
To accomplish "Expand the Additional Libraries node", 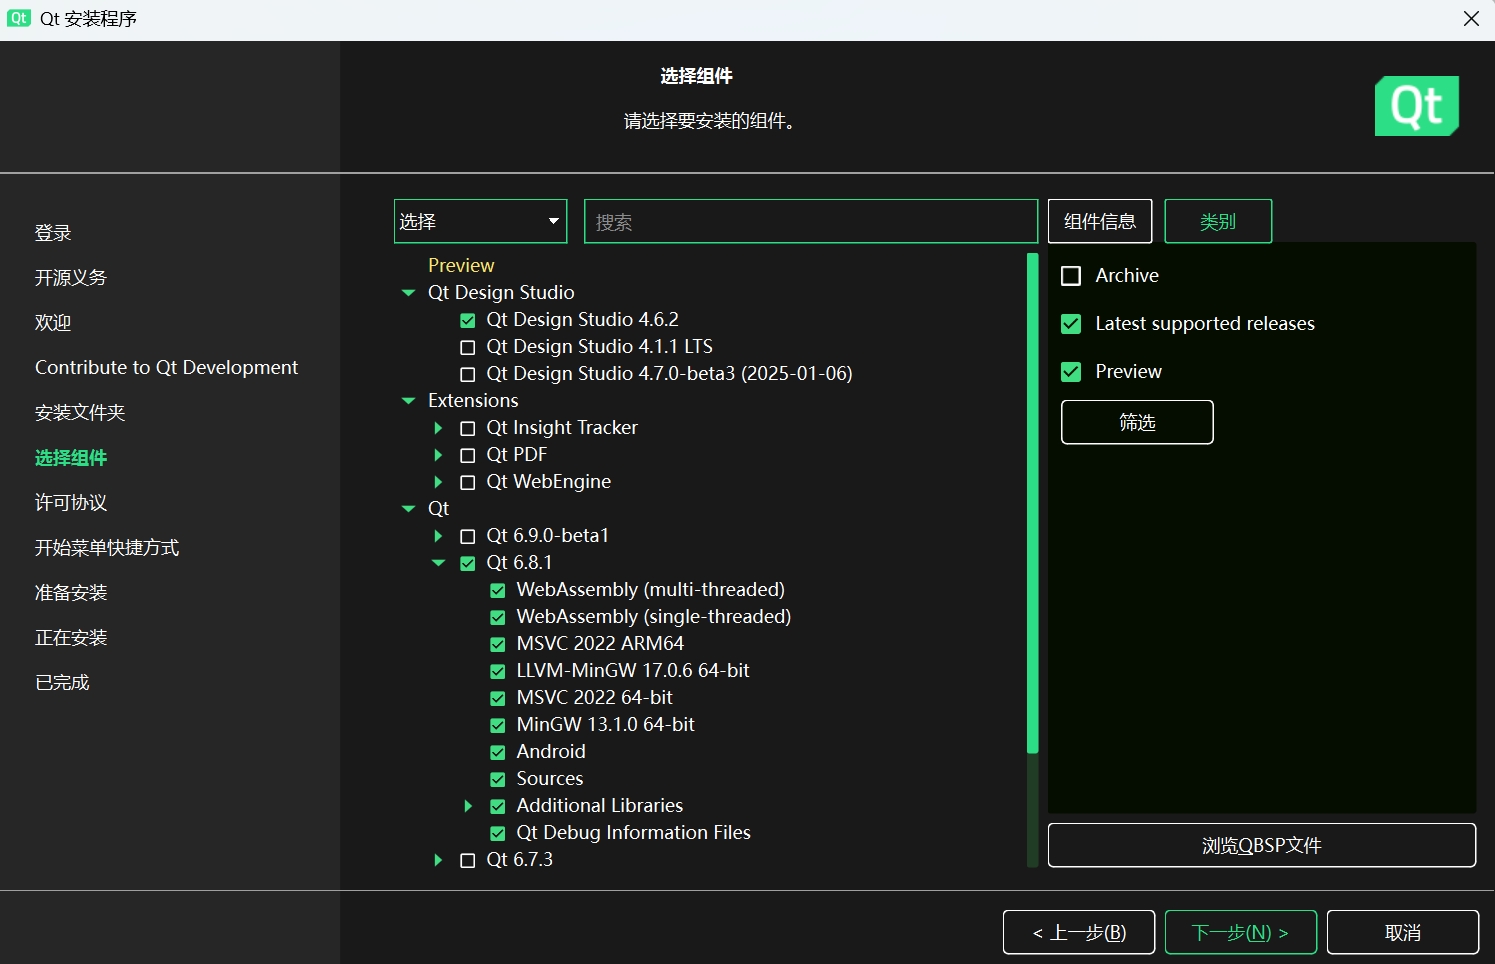I will (x=468, y=806).
